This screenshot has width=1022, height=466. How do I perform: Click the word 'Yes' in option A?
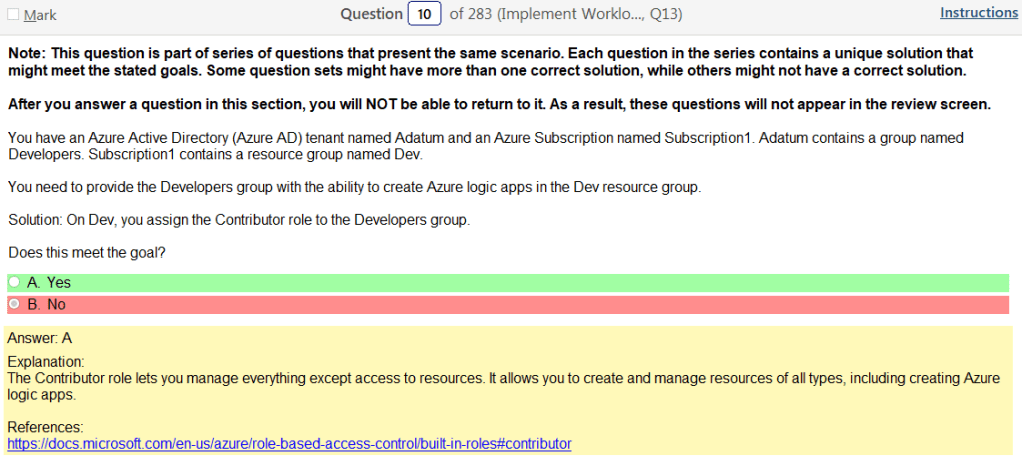coord(59,283)
